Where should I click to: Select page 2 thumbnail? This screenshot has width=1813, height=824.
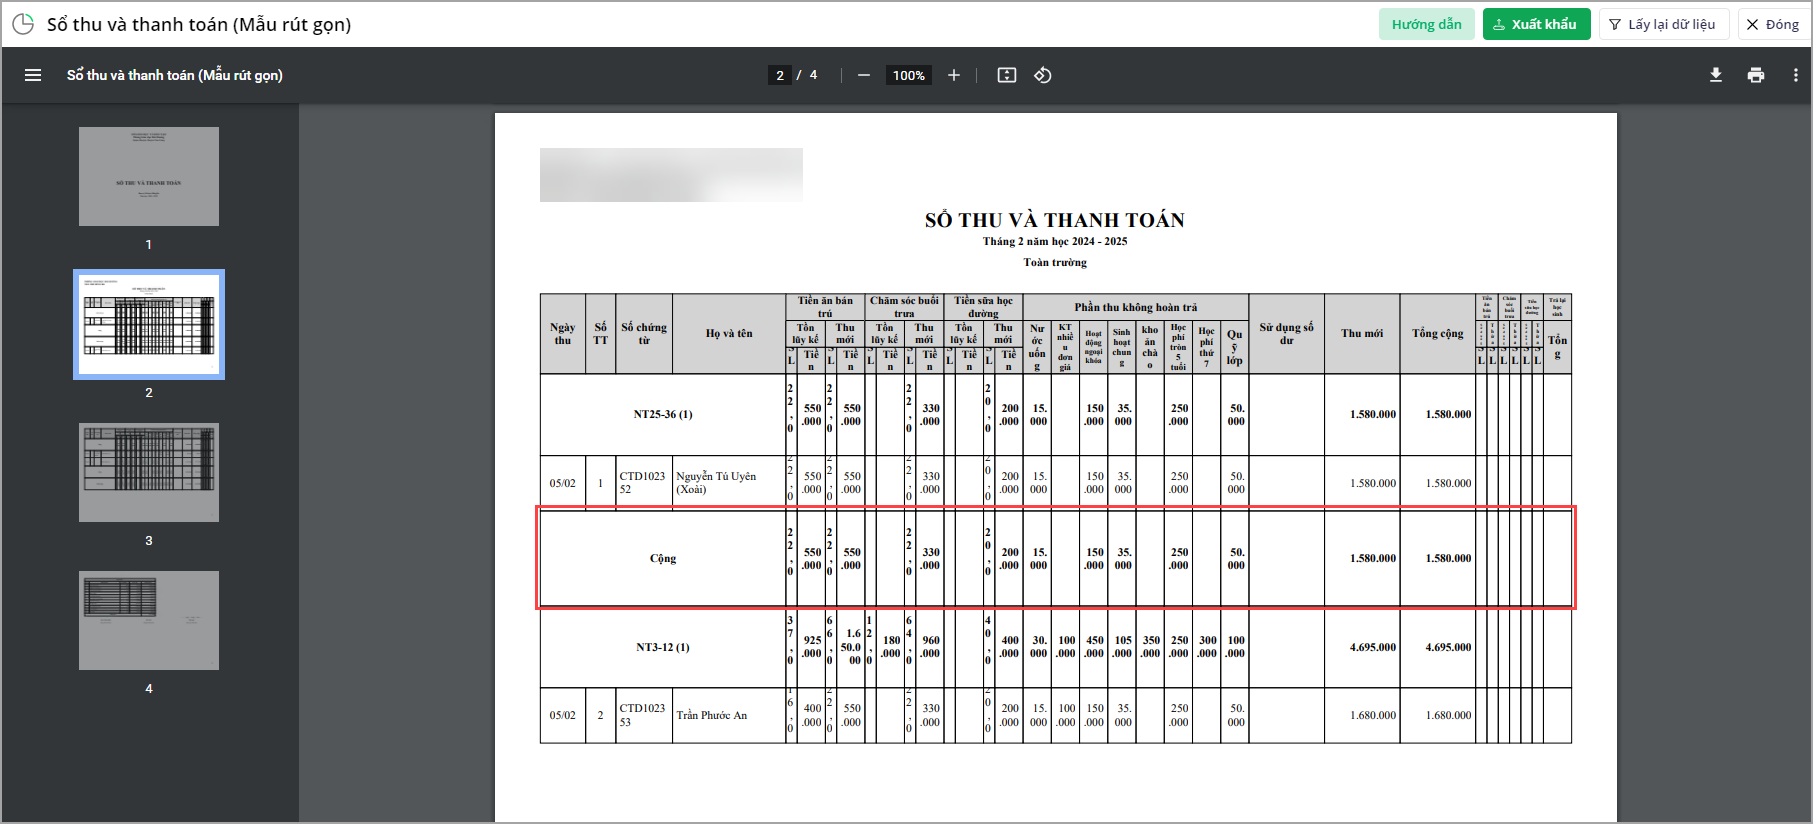(149, 324)
